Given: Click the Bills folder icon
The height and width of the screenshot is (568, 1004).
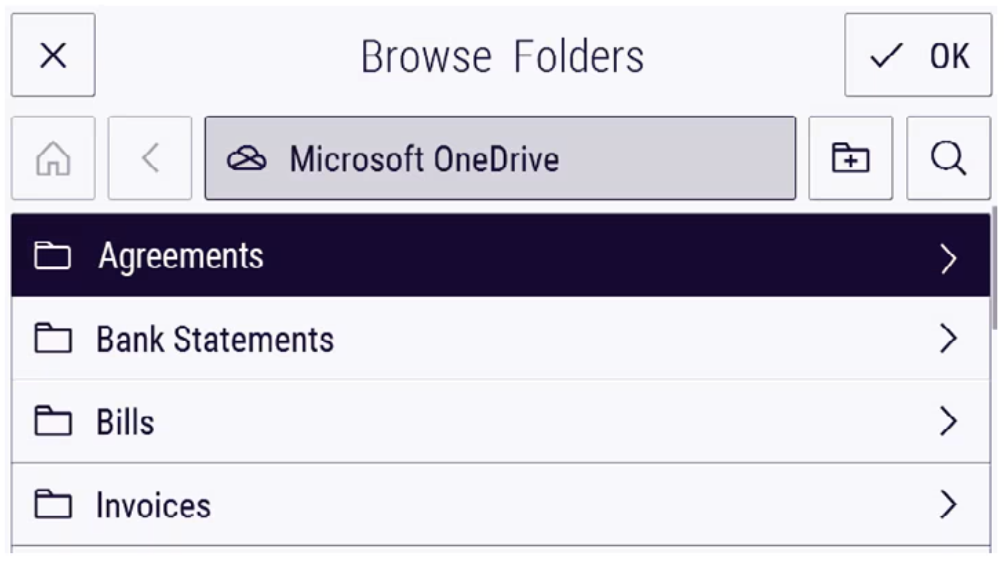Looking at the screenshot, I should (x=53, y=421).
